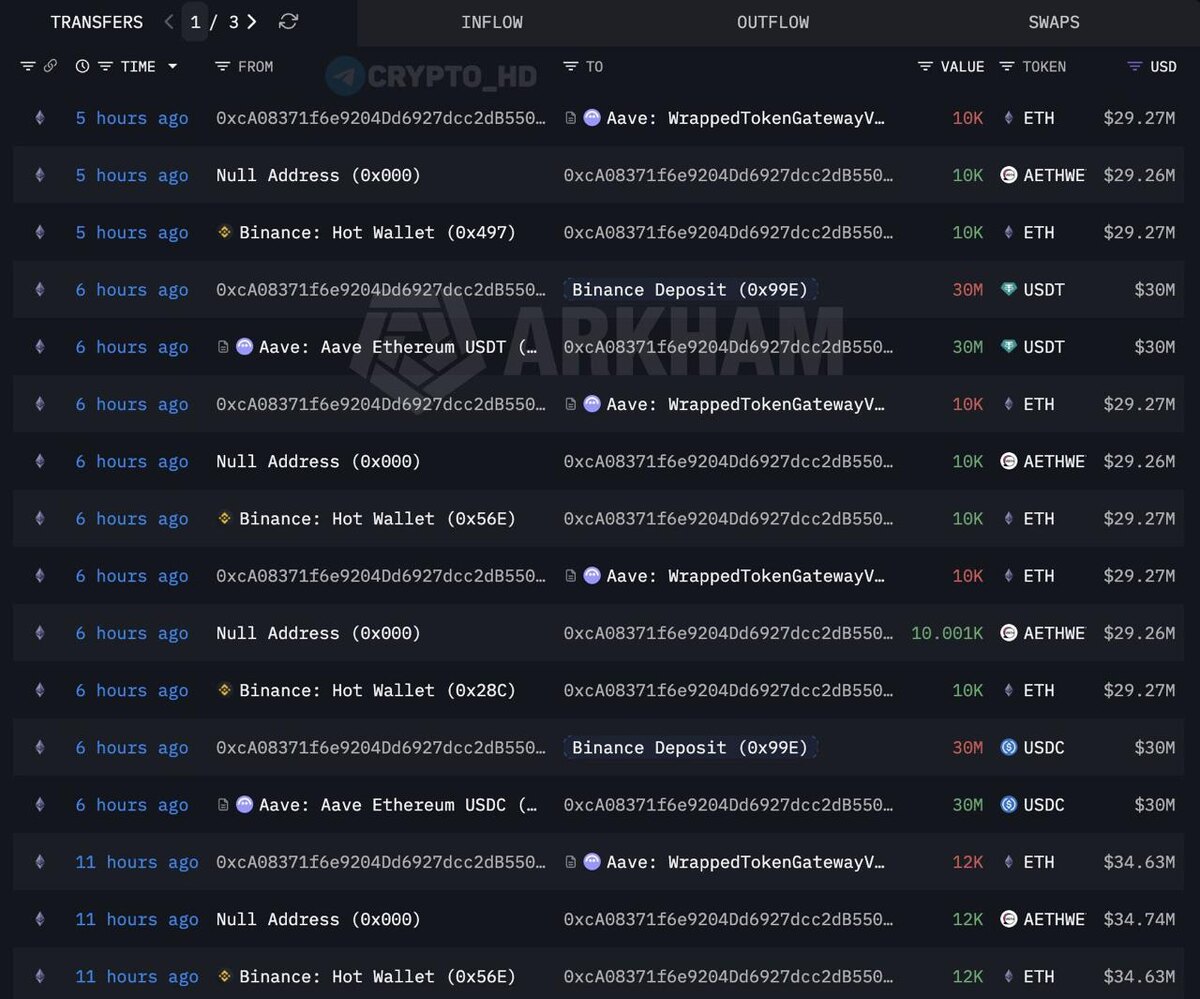
Task: Click 0xcA08371f address in Hot Wallet (0x497) row
Action: tap(728, 233)
